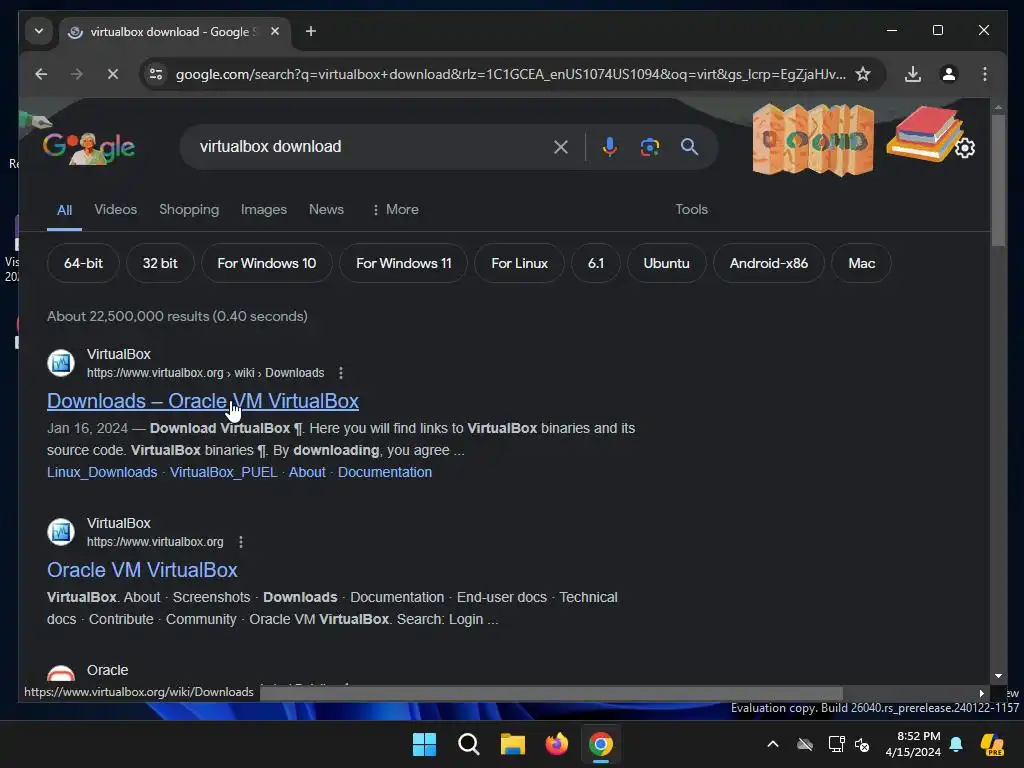Viewport: 1024px width, 768px height.
Task: Launch Firefox from taskbar
Action: (x=556, y=744)
